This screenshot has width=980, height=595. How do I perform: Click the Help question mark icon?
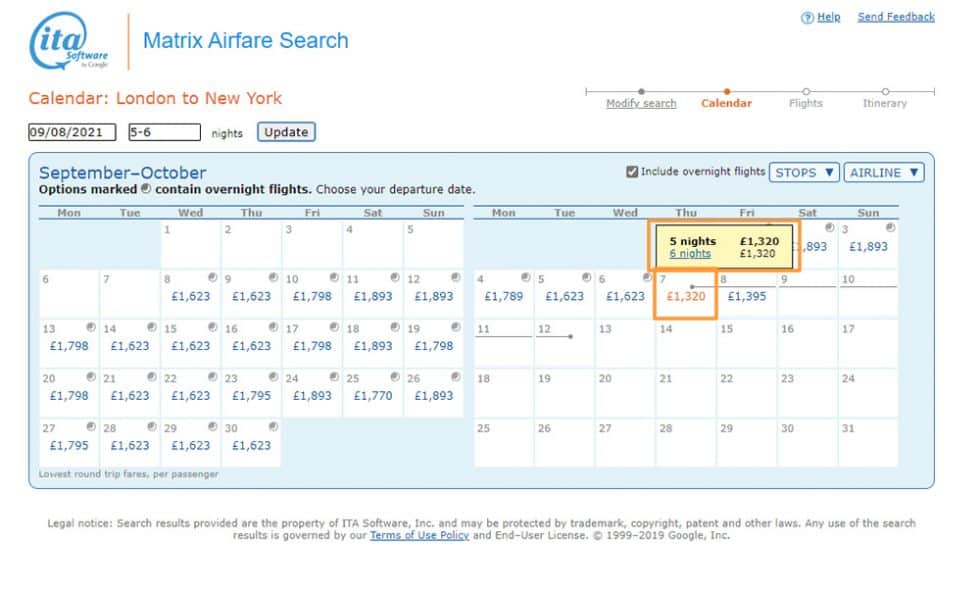pos(807,17)
